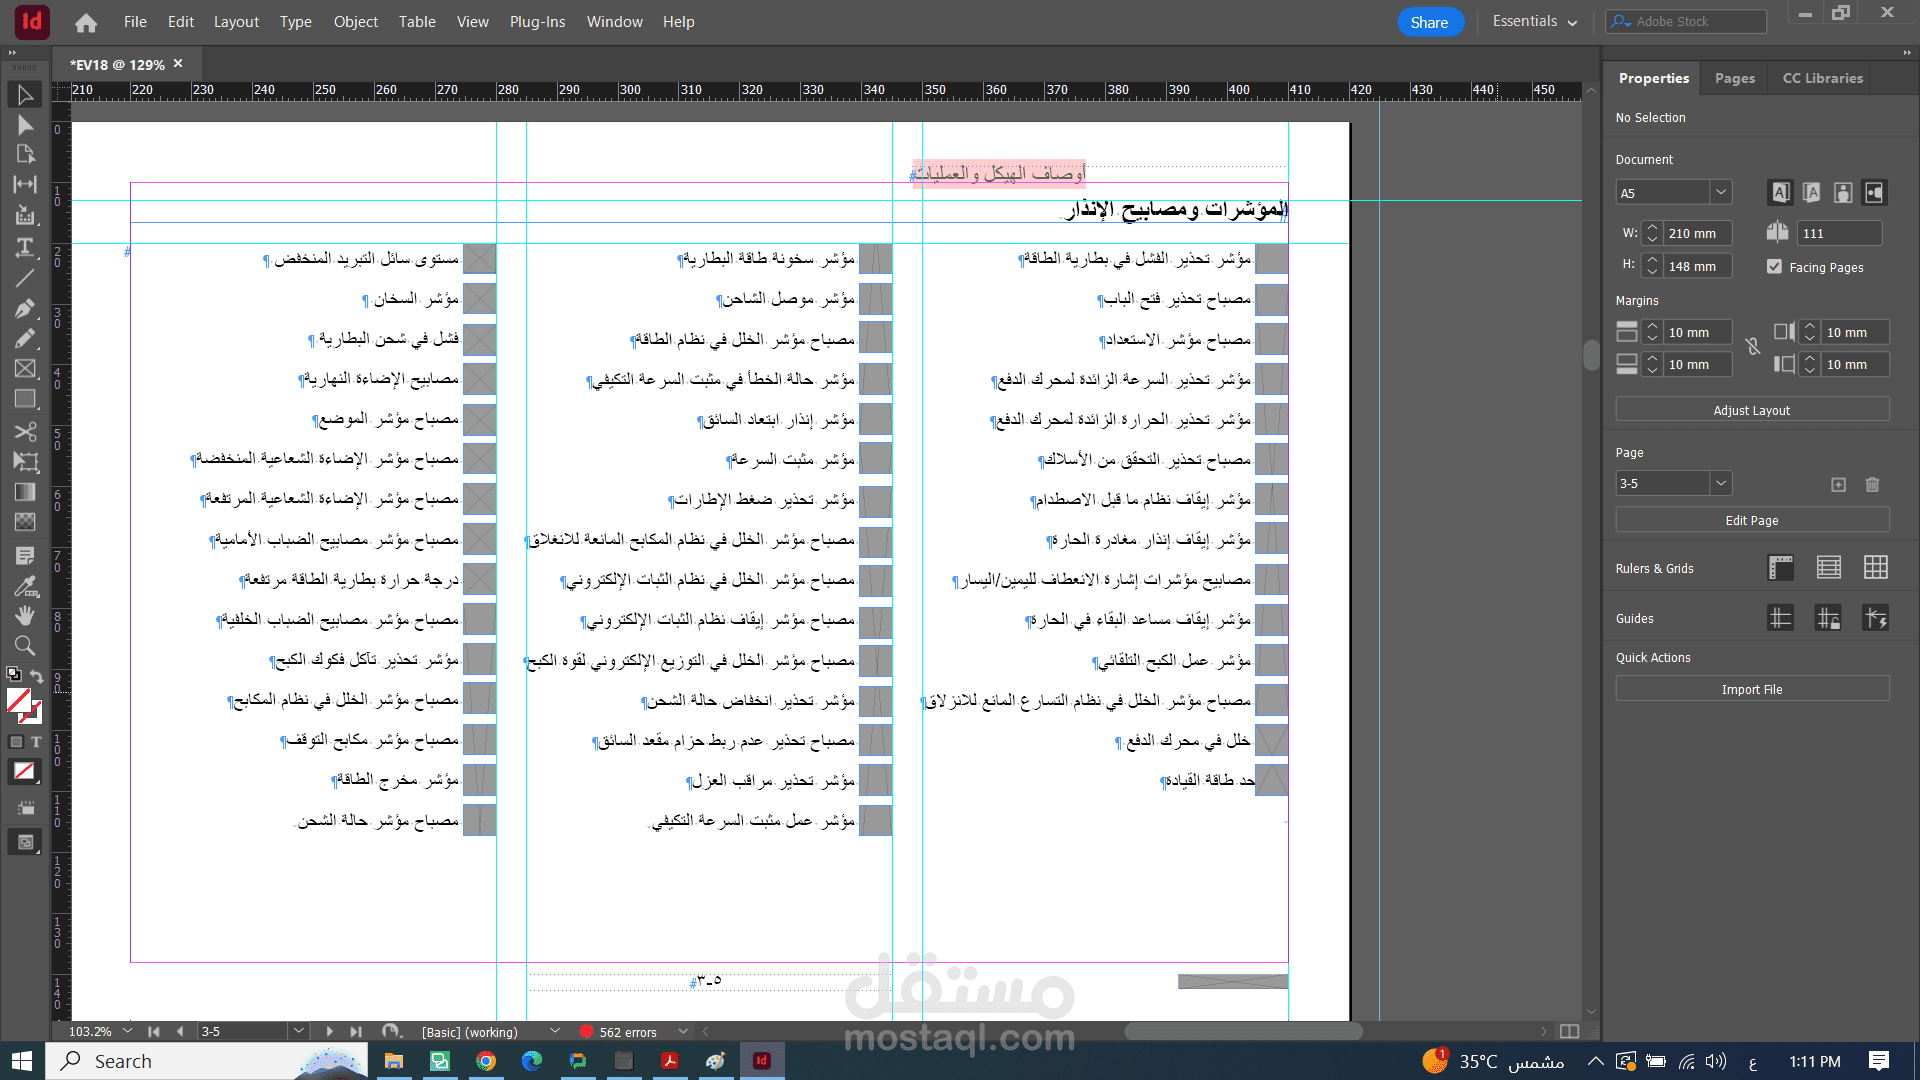Click the fill color swatch in toolbar
Screen dimensions: 1920x1080
point(19,700)
